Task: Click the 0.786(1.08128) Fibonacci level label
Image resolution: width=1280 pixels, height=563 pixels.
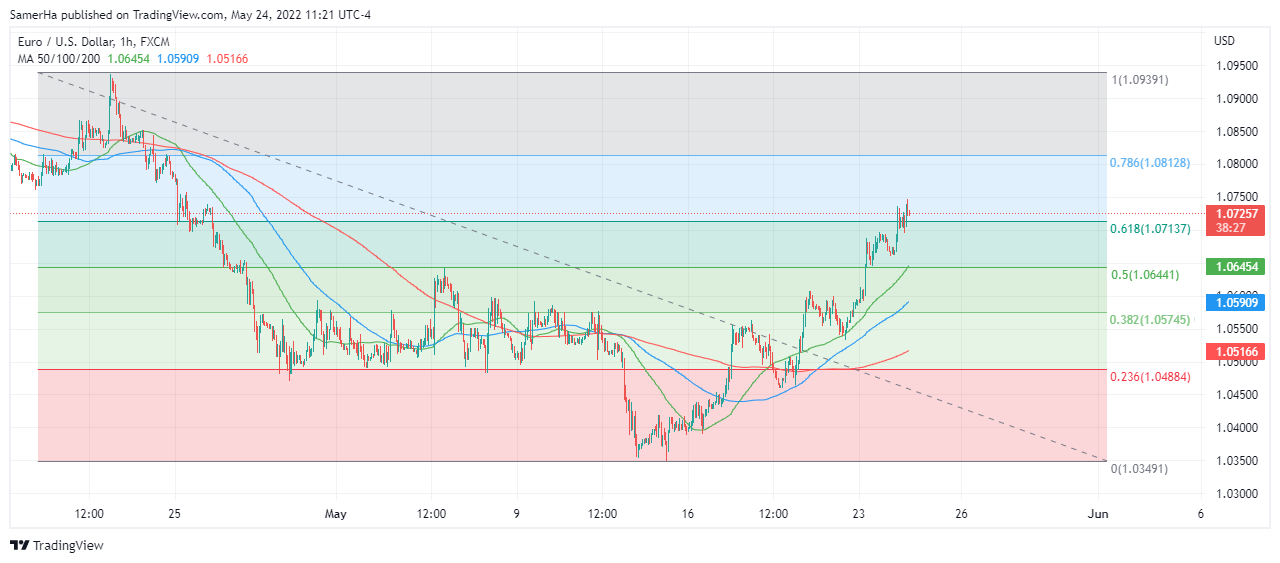Action: pos(1150,162)
